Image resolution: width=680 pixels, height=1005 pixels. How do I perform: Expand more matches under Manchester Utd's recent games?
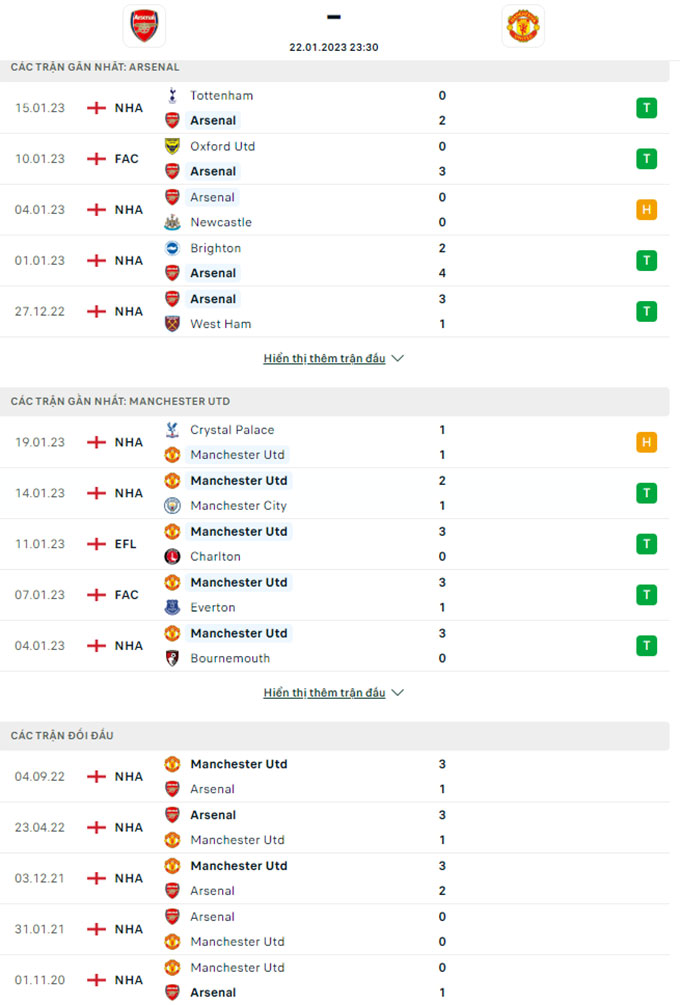coord(333,692)
